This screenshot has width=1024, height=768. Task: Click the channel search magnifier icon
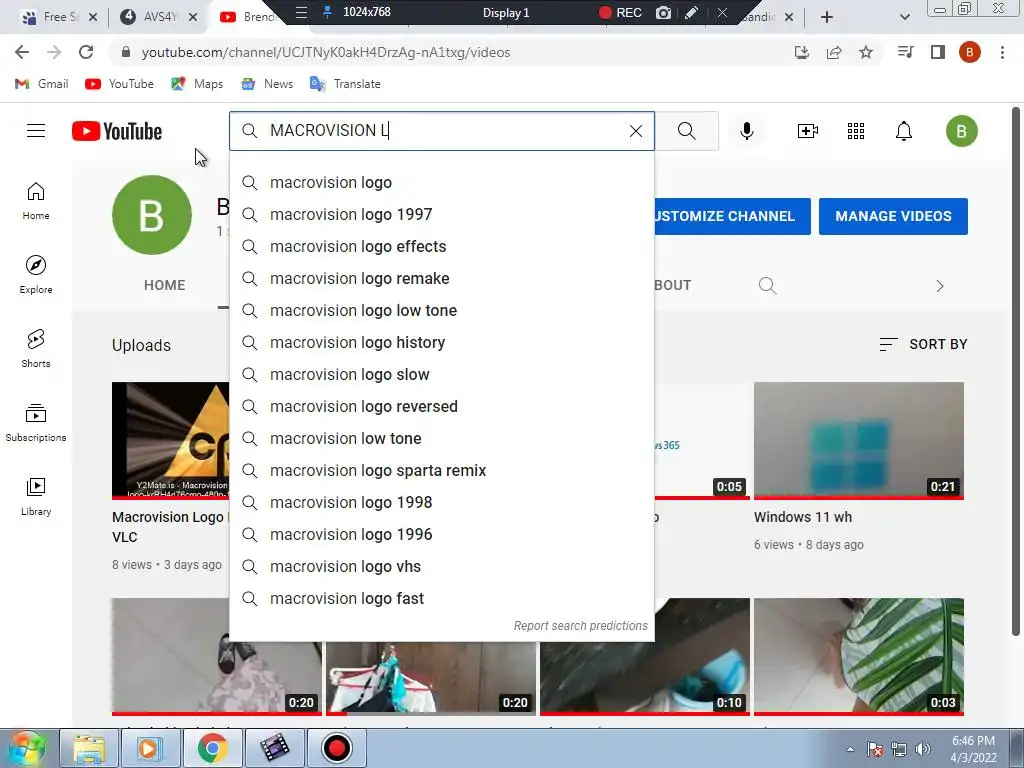pos(767,285)
